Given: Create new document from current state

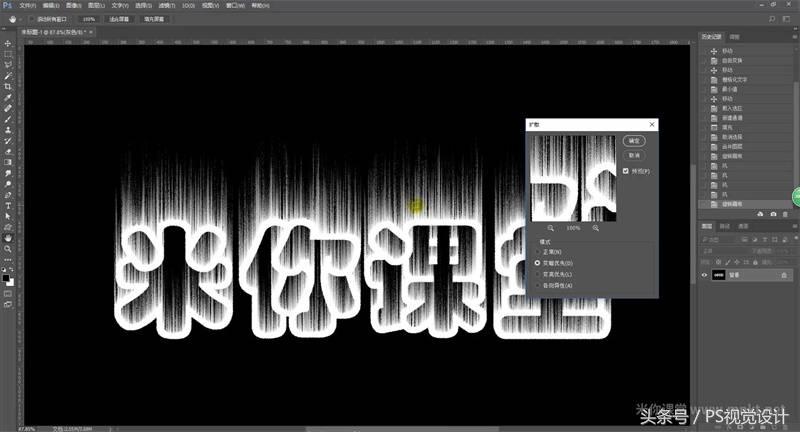Looking at the screenshot, I should click(x=761, y=214).
